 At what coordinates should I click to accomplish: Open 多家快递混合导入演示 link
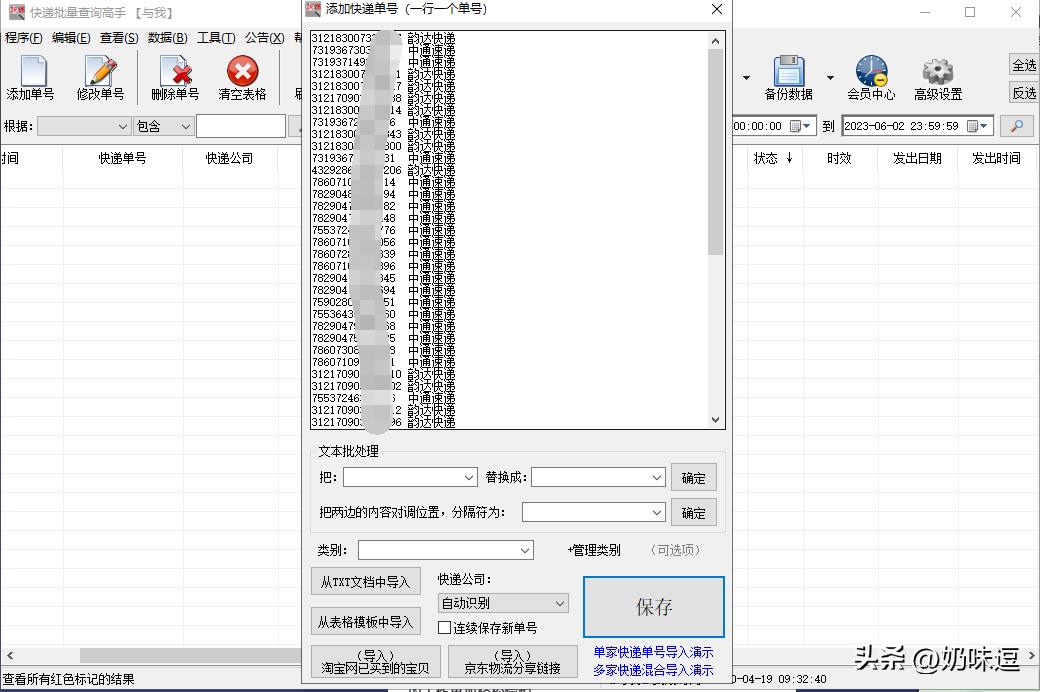point(653,670)
